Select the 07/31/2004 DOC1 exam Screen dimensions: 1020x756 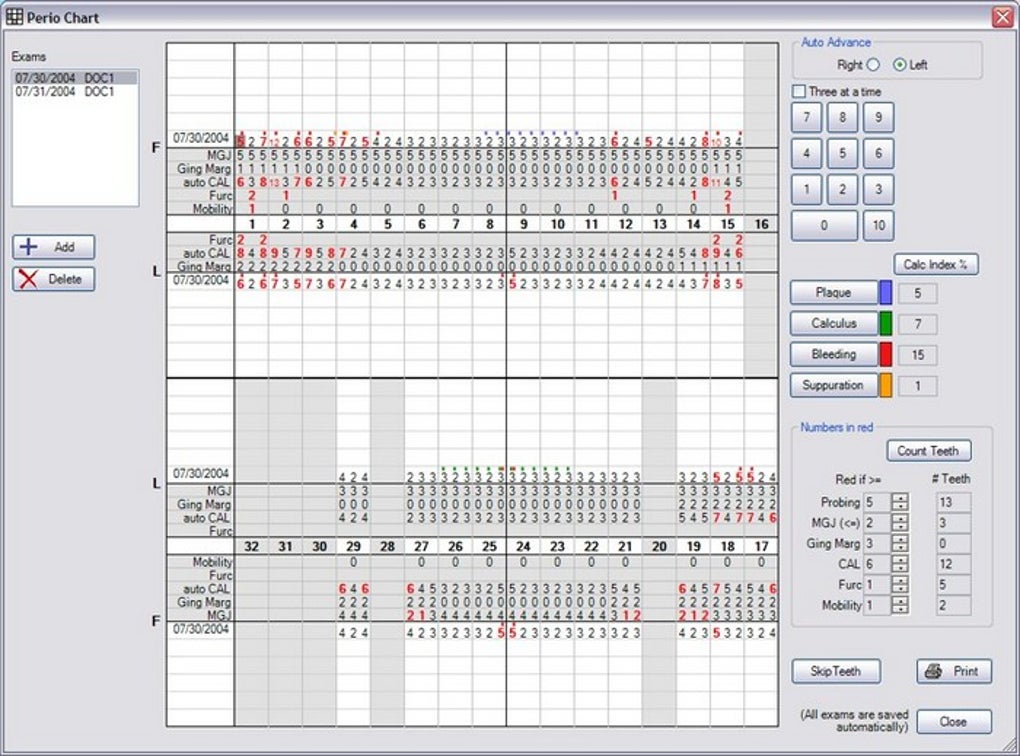(x=75, y=92)
